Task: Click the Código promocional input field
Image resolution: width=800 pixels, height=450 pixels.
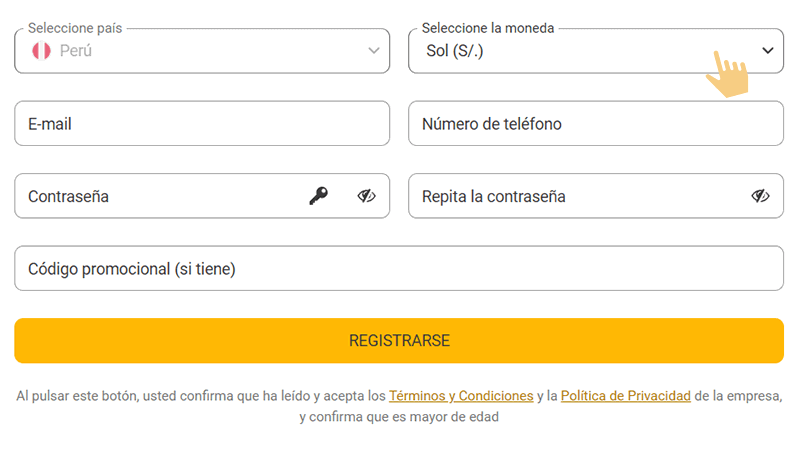Action: (398, 268)
